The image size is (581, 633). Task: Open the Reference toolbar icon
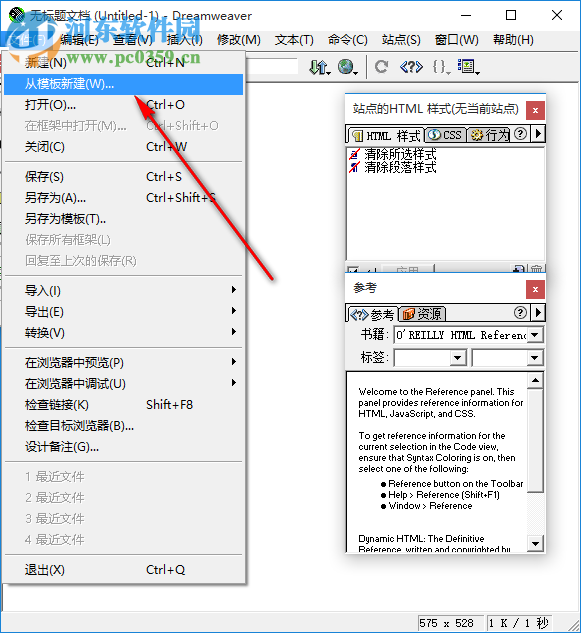coord(411,67)
